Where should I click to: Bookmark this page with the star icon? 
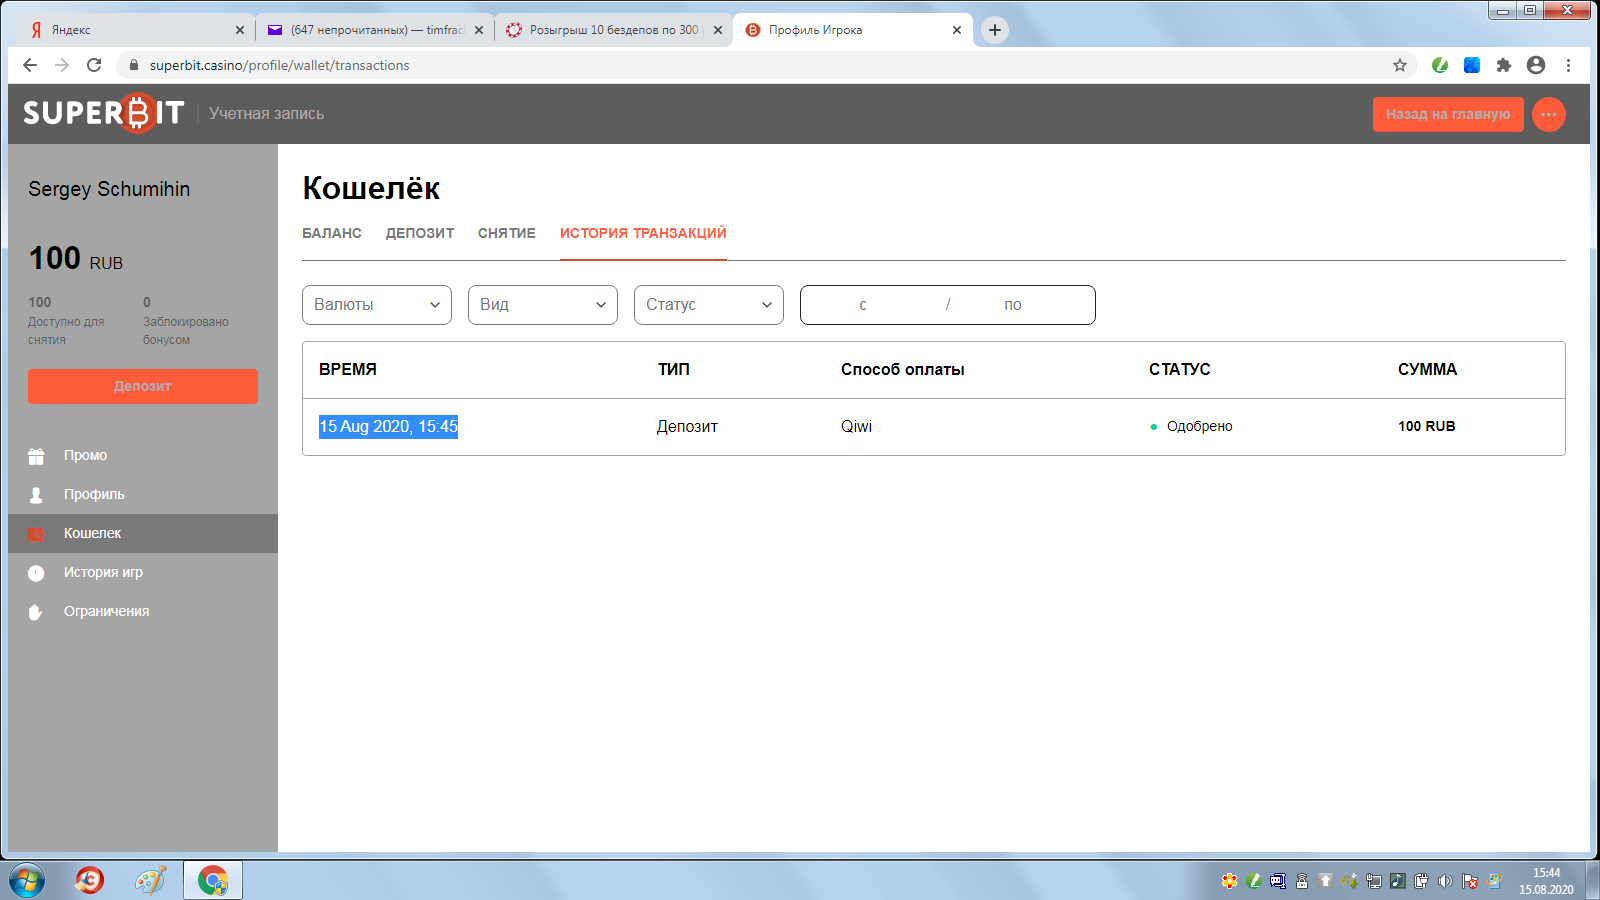pyautogui.click(x=1400, y=65)
